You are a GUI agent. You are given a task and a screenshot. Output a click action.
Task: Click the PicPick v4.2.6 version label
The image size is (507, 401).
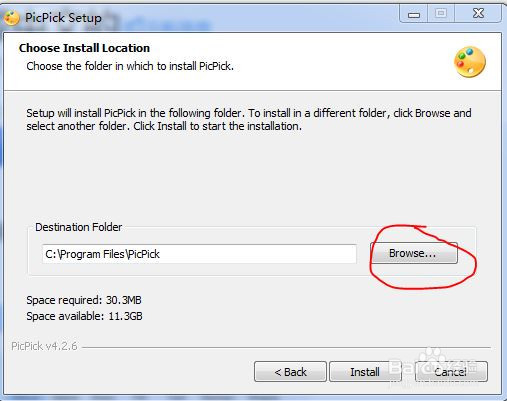coord(44,346)
